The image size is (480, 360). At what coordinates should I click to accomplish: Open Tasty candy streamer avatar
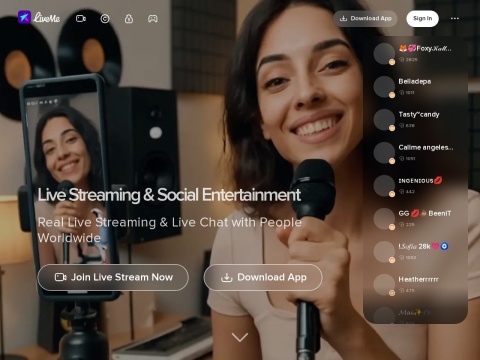tap(384, 119)
